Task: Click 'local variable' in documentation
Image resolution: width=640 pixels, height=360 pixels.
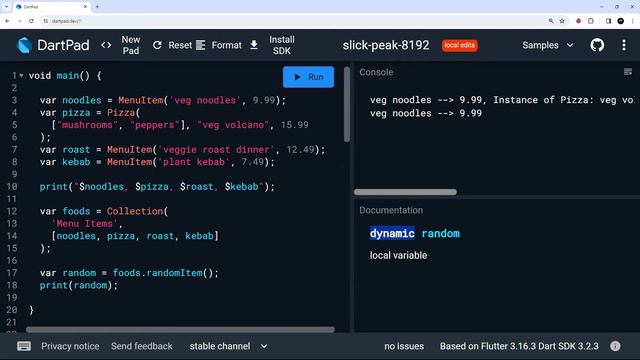Action: click(398, 256)
